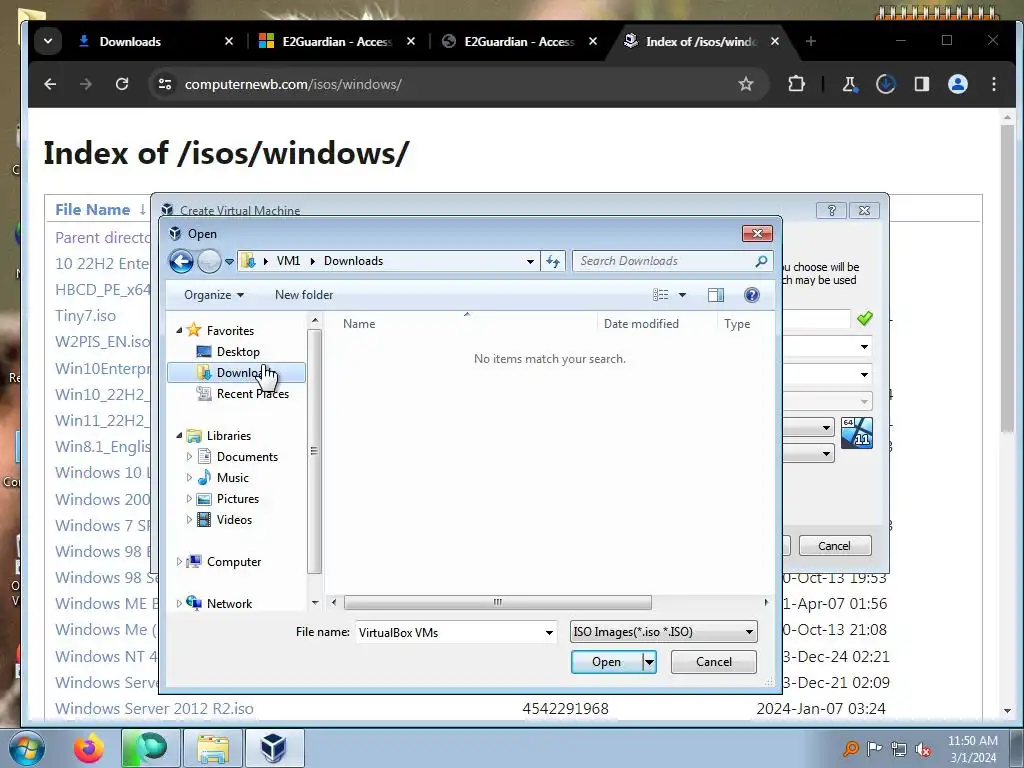
Task: Click VM1 in the address breadcrumb
Action: 288,261
